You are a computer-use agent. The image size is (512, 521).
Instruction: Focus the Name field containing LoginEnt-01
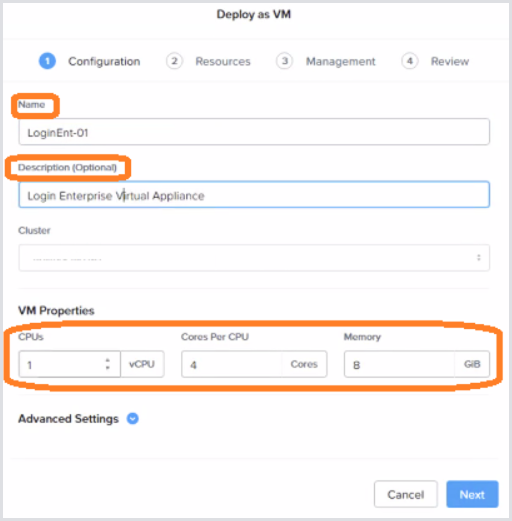(x=254, y=132)
